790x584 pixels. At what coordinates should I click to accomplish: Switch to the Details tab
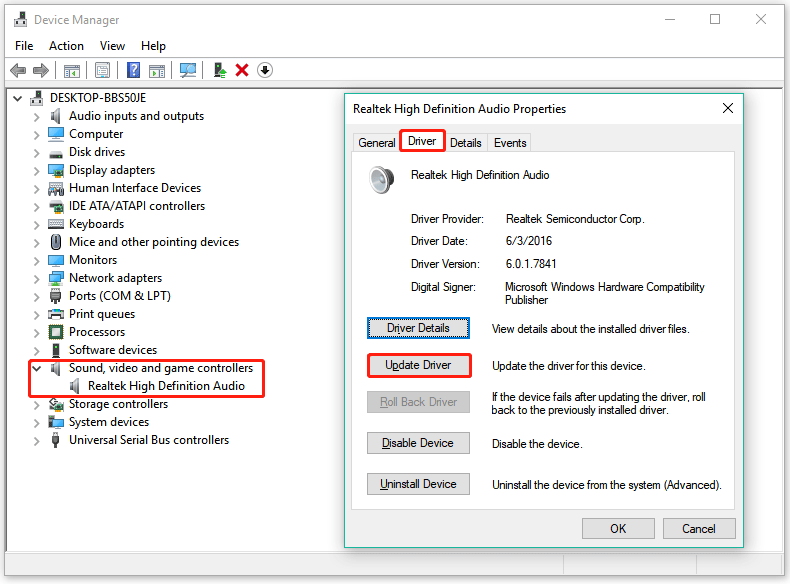coord(466,143)
